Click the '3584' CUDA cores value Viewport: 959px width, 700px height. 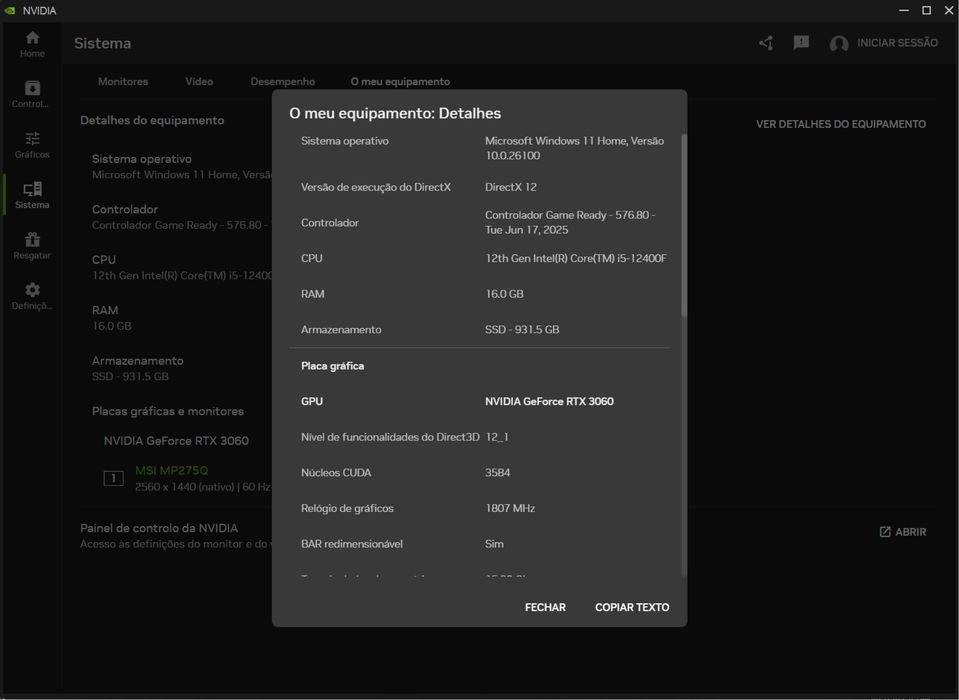coord(497,473)
